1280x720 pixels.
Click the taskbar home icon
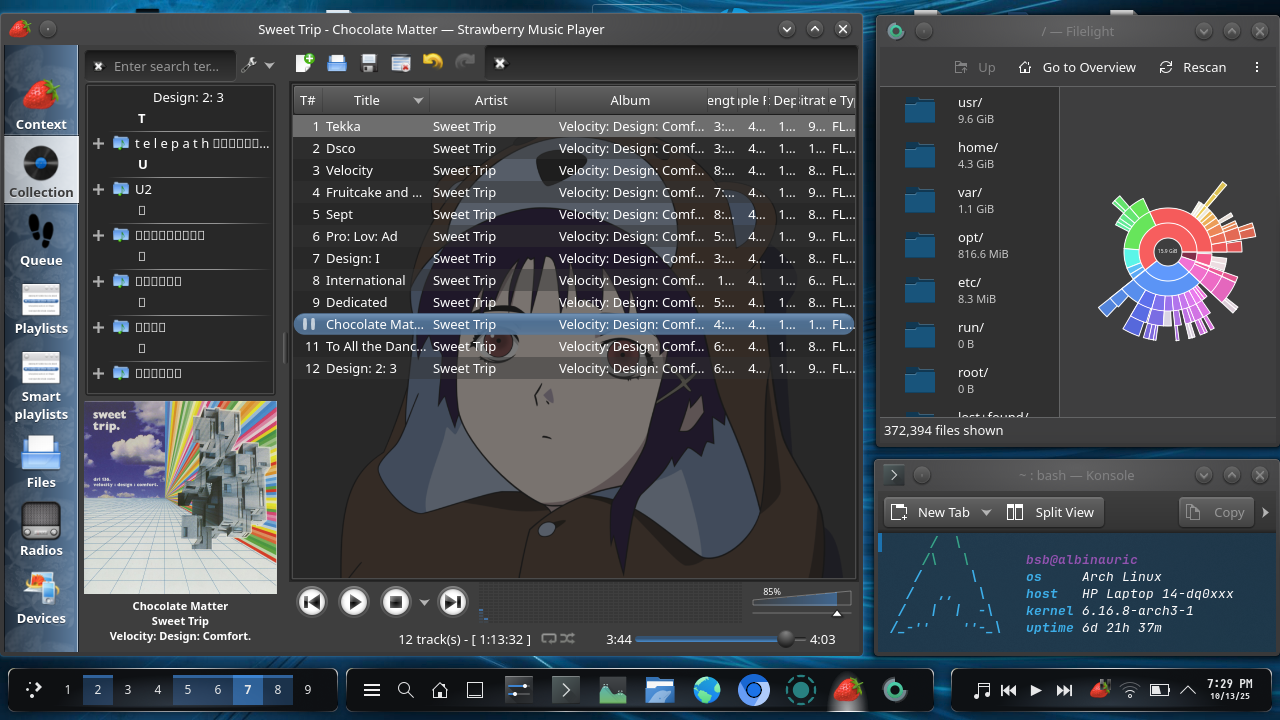tap(440, 690)
